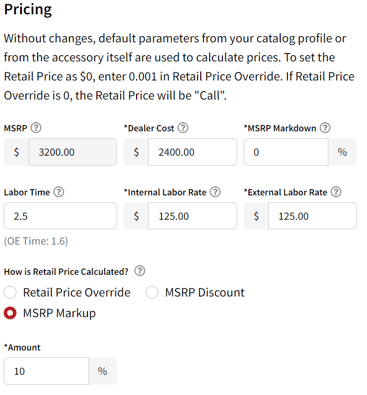Click the Amount field showing 10
The width and height of the screenshot is (367, 395).
tap(46, 371)
